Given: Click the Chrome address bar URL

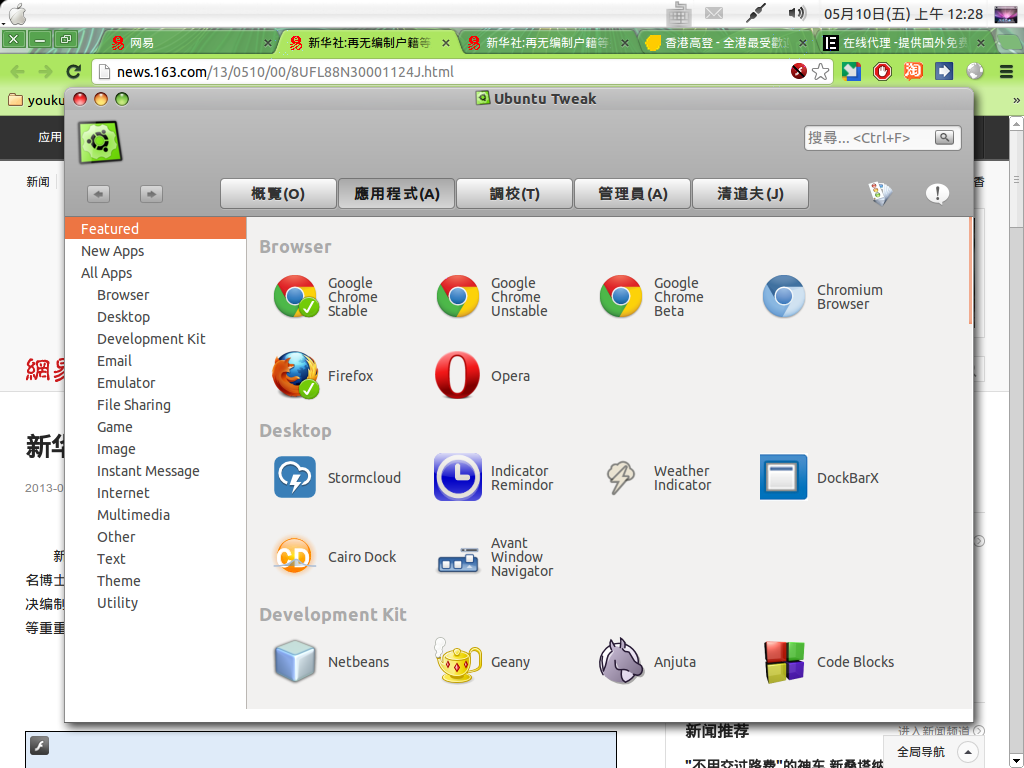Looking at the screenshot, I should pyautogui.click(x=285, y=72).
